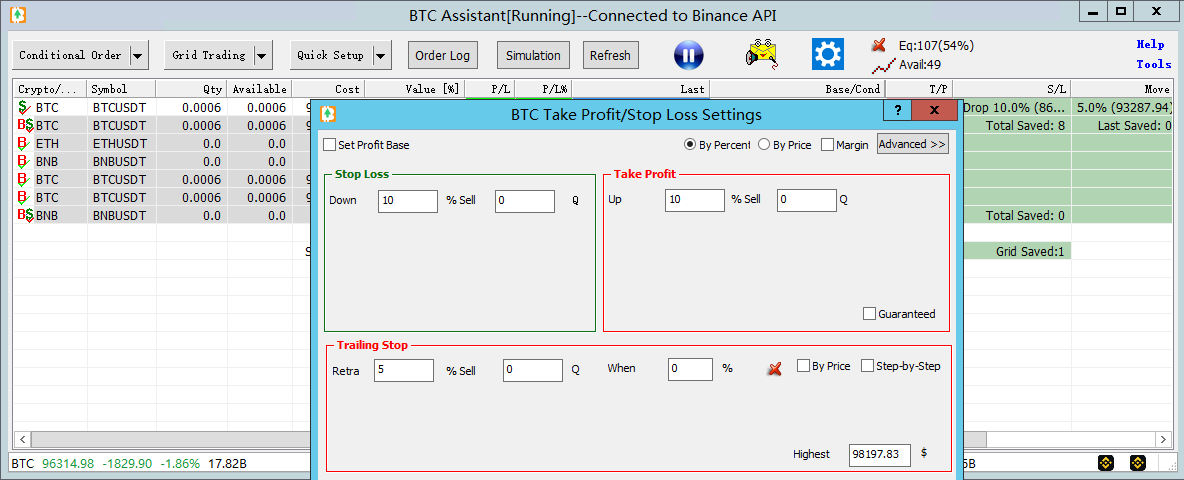Viewport: 1184px width, 480px height.
Task: Click the When percent field
Action: 690,369
